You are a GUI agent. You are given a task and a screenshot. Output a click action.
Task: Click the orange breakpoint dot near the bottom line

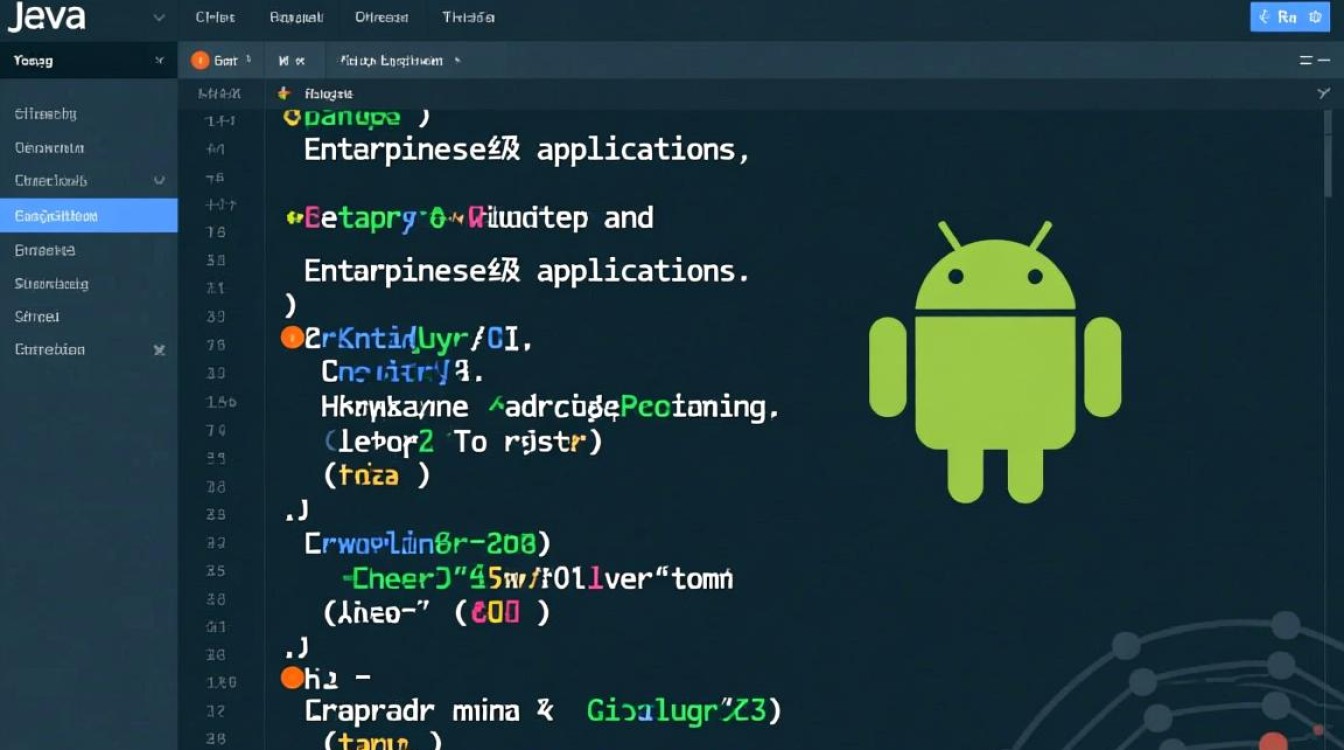(292, 677)
